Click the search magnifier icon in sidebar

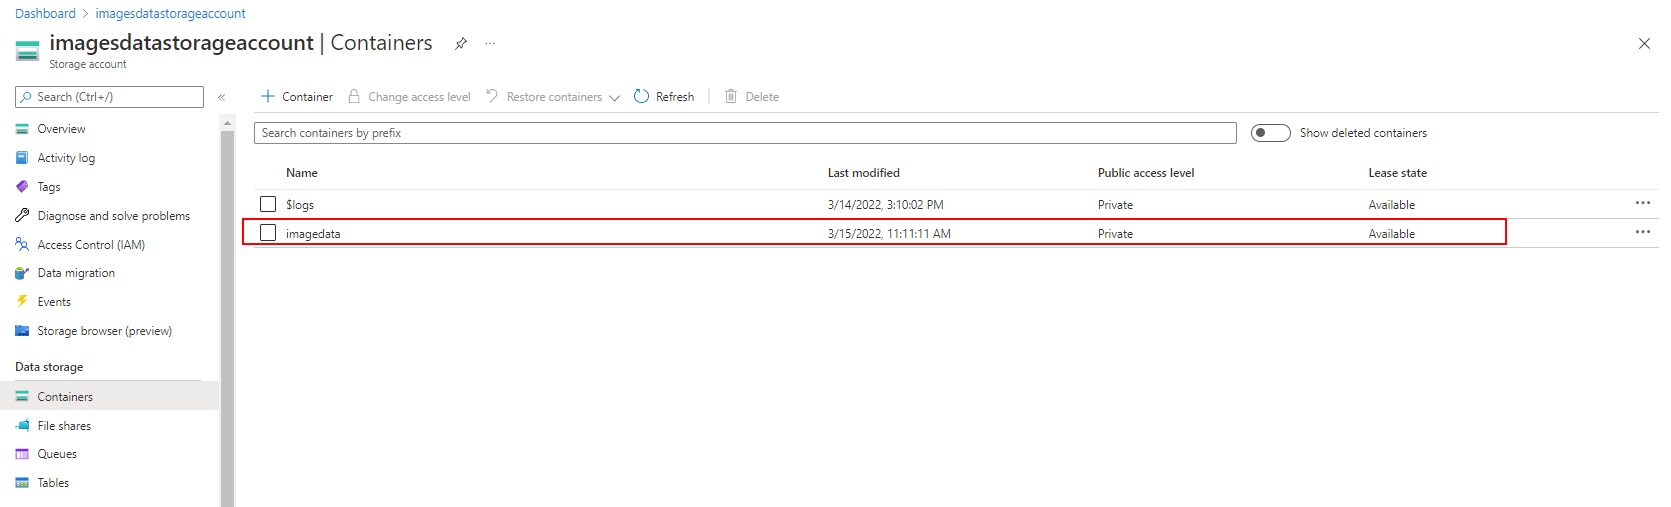(26, 97)
